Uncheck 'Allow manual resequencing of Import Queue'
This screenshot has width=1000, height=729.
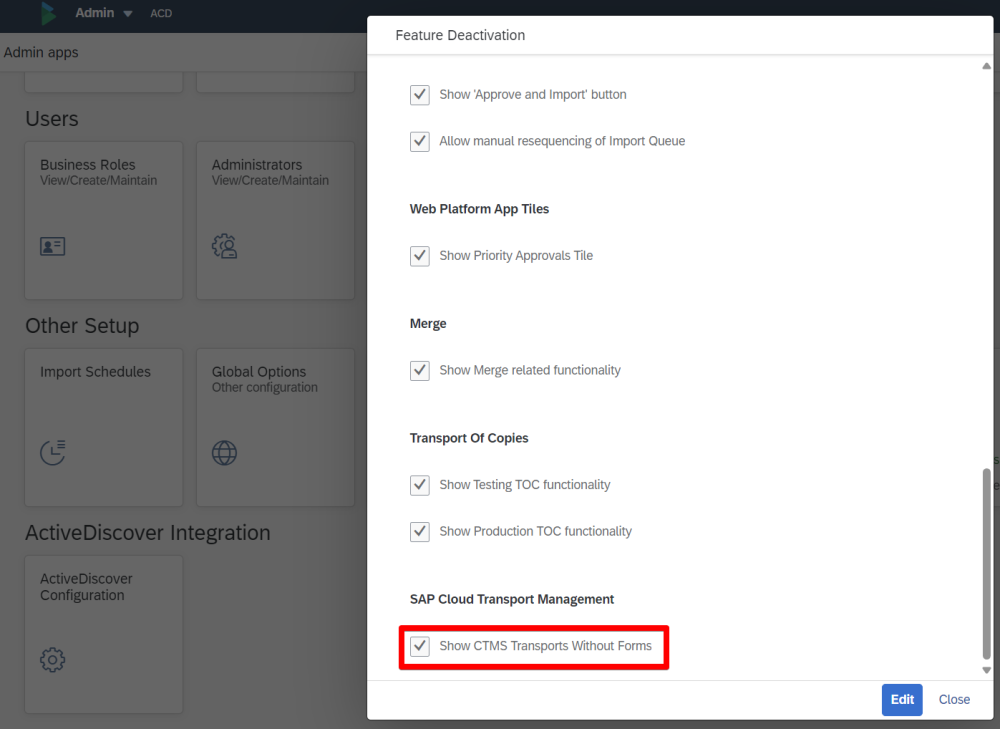click(x=420, y=141)
